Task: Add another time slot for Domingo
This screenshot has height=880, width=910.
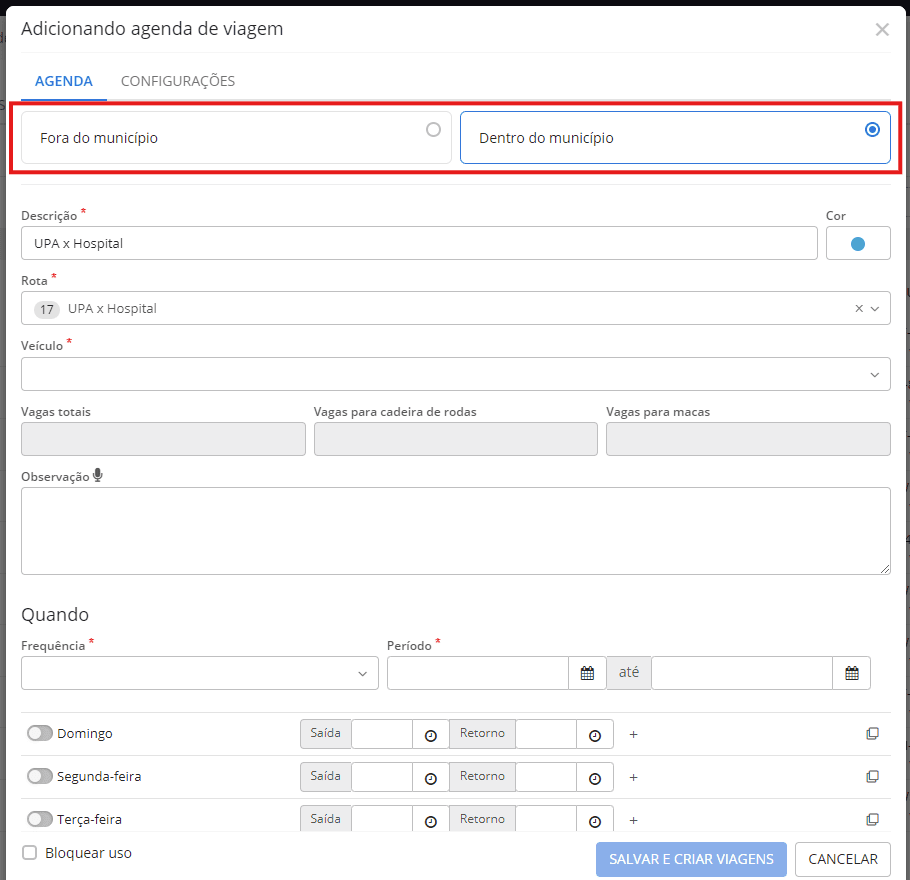Action: coord(633,735)
